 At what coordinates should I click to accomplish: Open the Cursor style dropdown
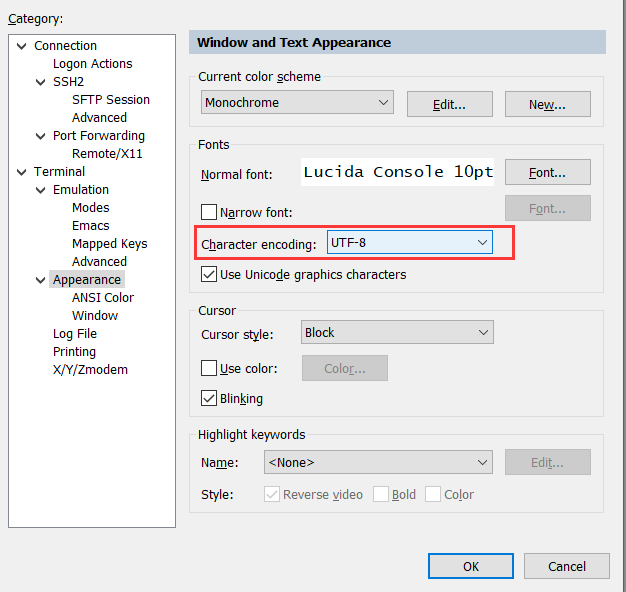point(397,332)
